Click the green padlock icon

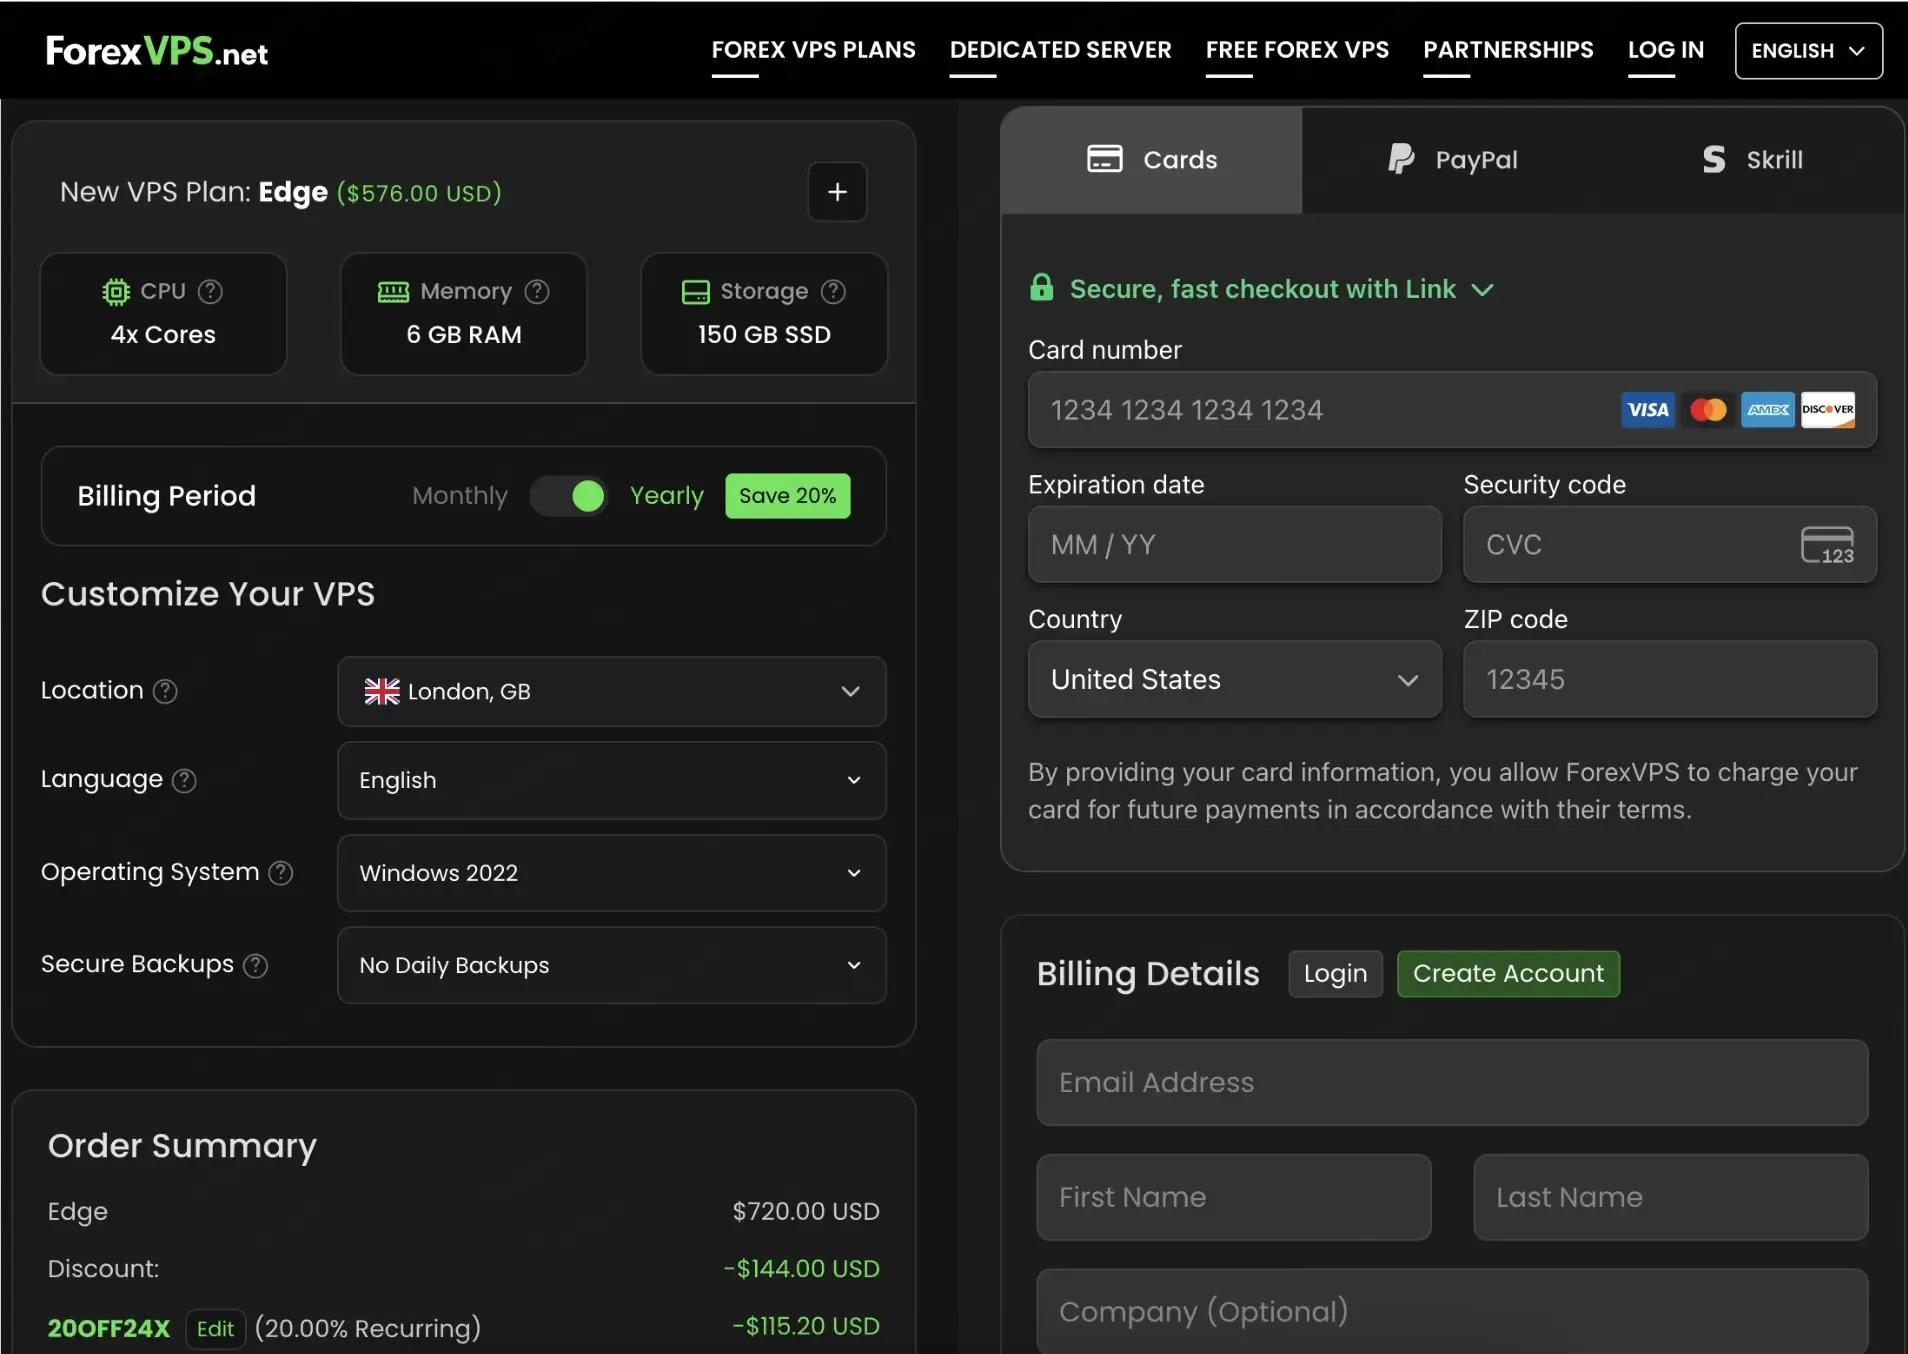1041,288
